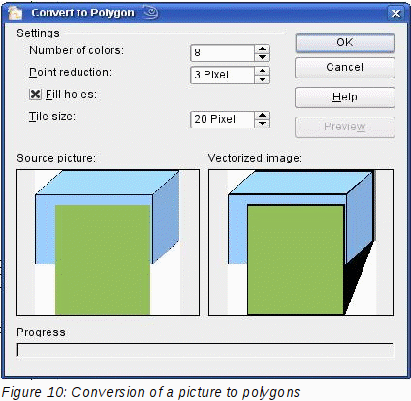Decrease Number of colors with down arrow

[262, 57]
